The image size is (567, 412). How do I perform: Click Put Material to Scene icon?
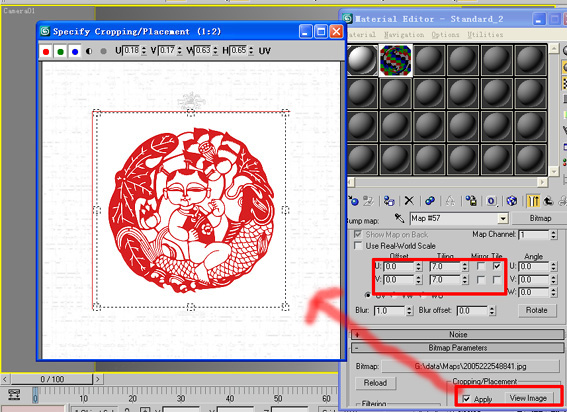(x=368, y=200)
